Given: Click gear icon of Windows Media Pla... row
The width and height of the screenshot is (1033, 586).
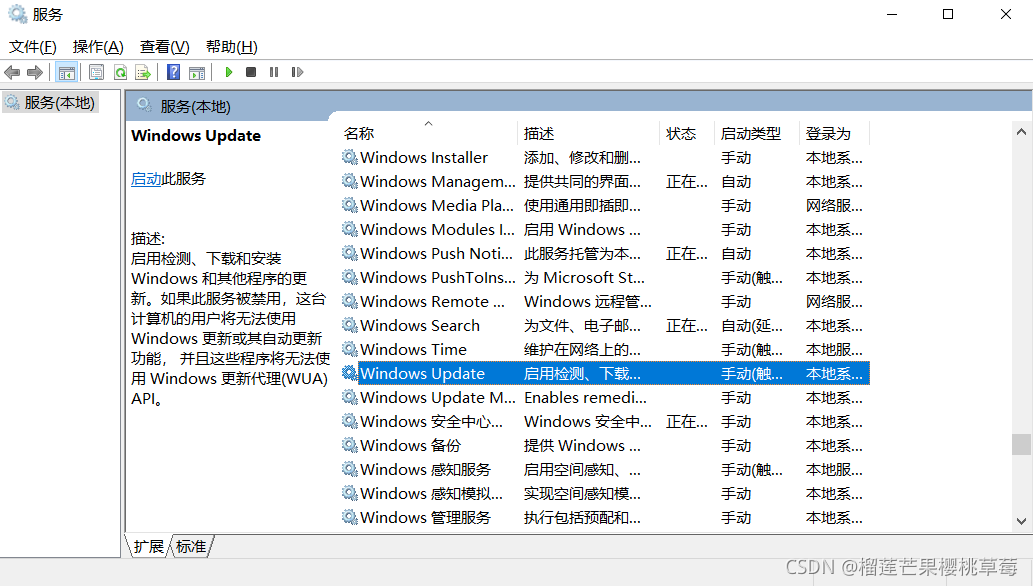Looking at the screenshot, I should click(350, 205).
